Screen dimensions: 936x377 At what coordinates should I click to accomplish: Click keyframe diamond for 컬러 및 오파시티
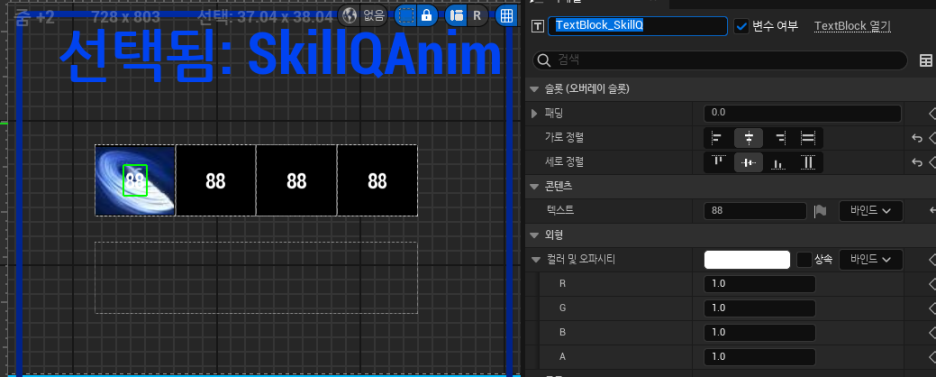(x=932, y=259)
